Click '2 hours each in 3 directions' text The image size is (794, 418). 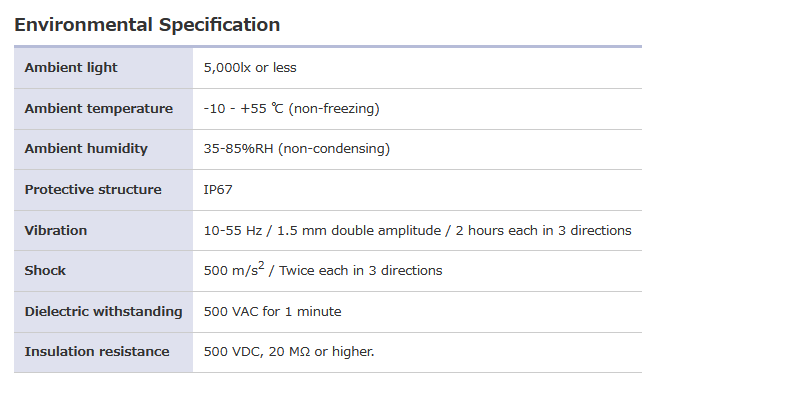tap(544, 231)
